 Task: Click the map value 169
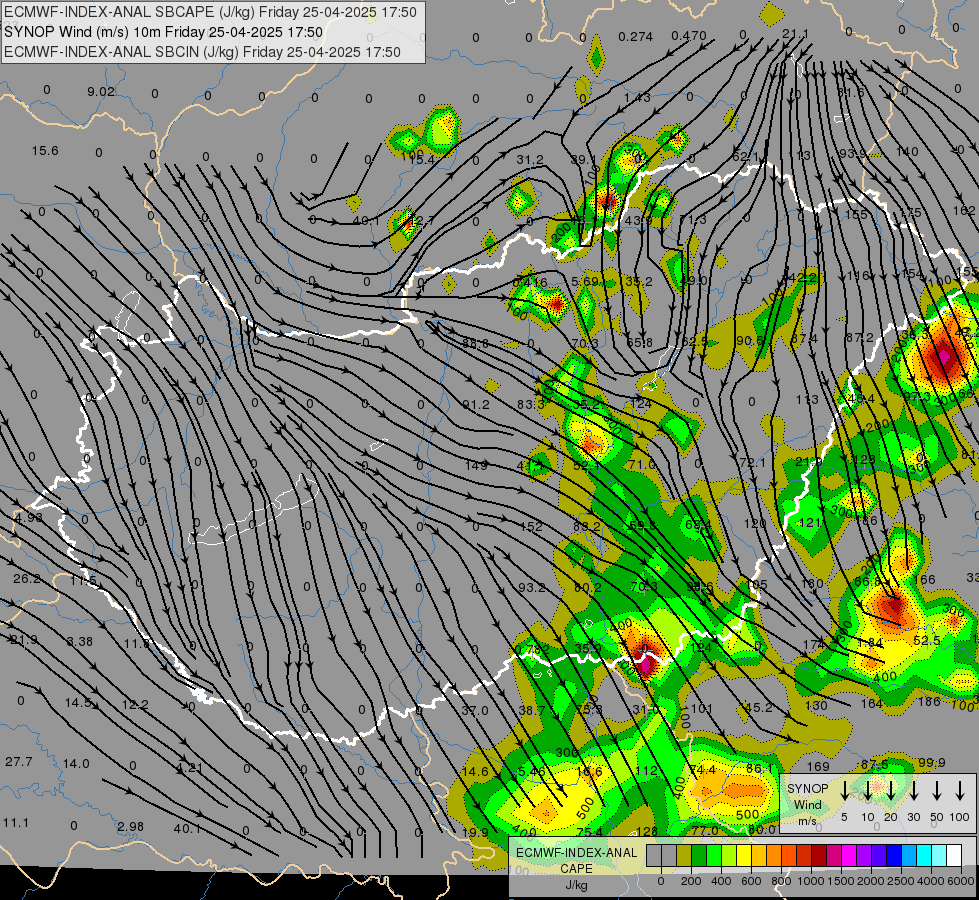[x=818, y=766]
